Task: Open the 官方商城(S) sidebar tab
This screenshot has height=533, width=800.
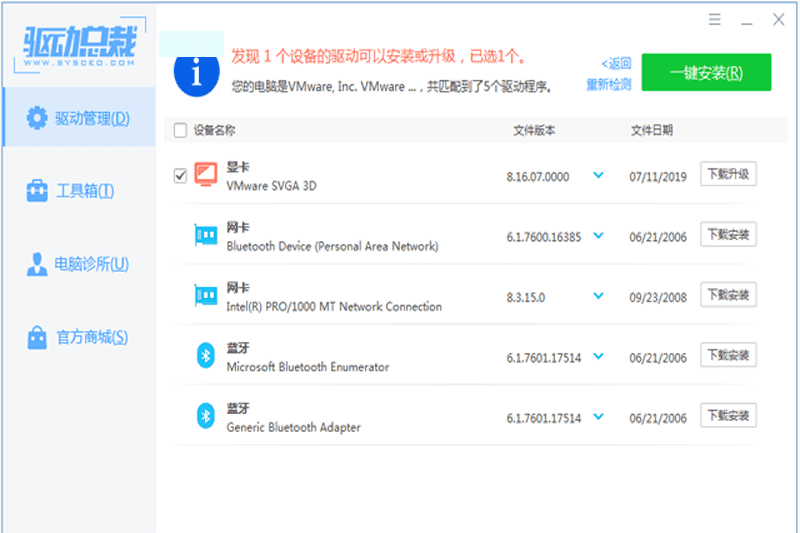Action: 78,337
